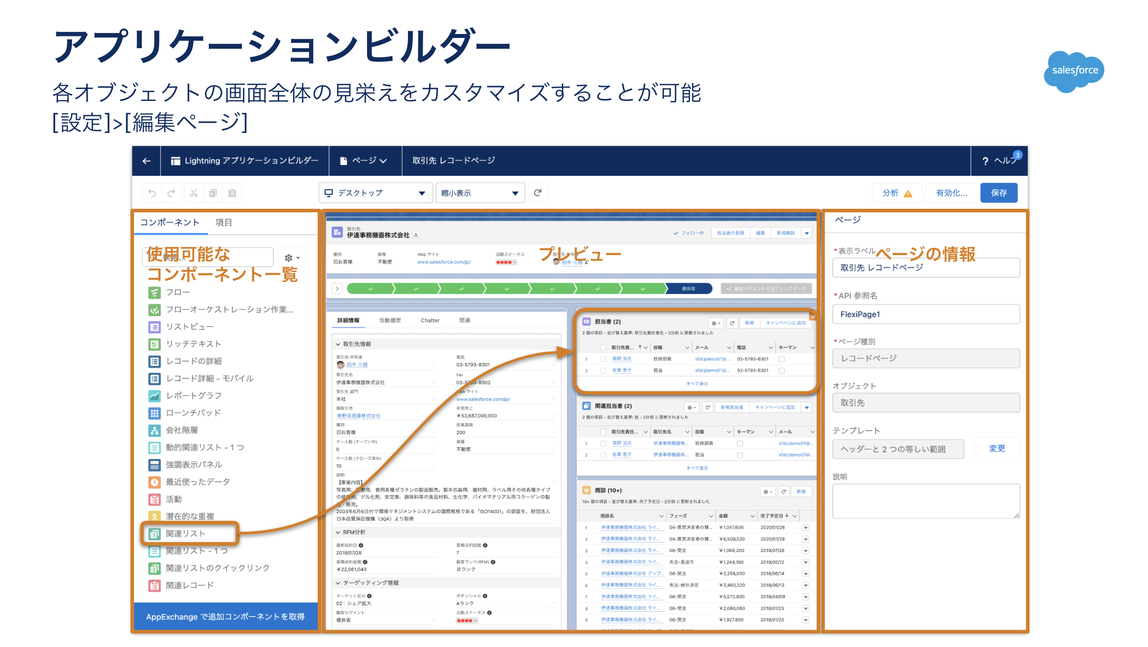Click the 変更 template change button
The height and width of the screenshot is (647, 1148).
point(997,449)
